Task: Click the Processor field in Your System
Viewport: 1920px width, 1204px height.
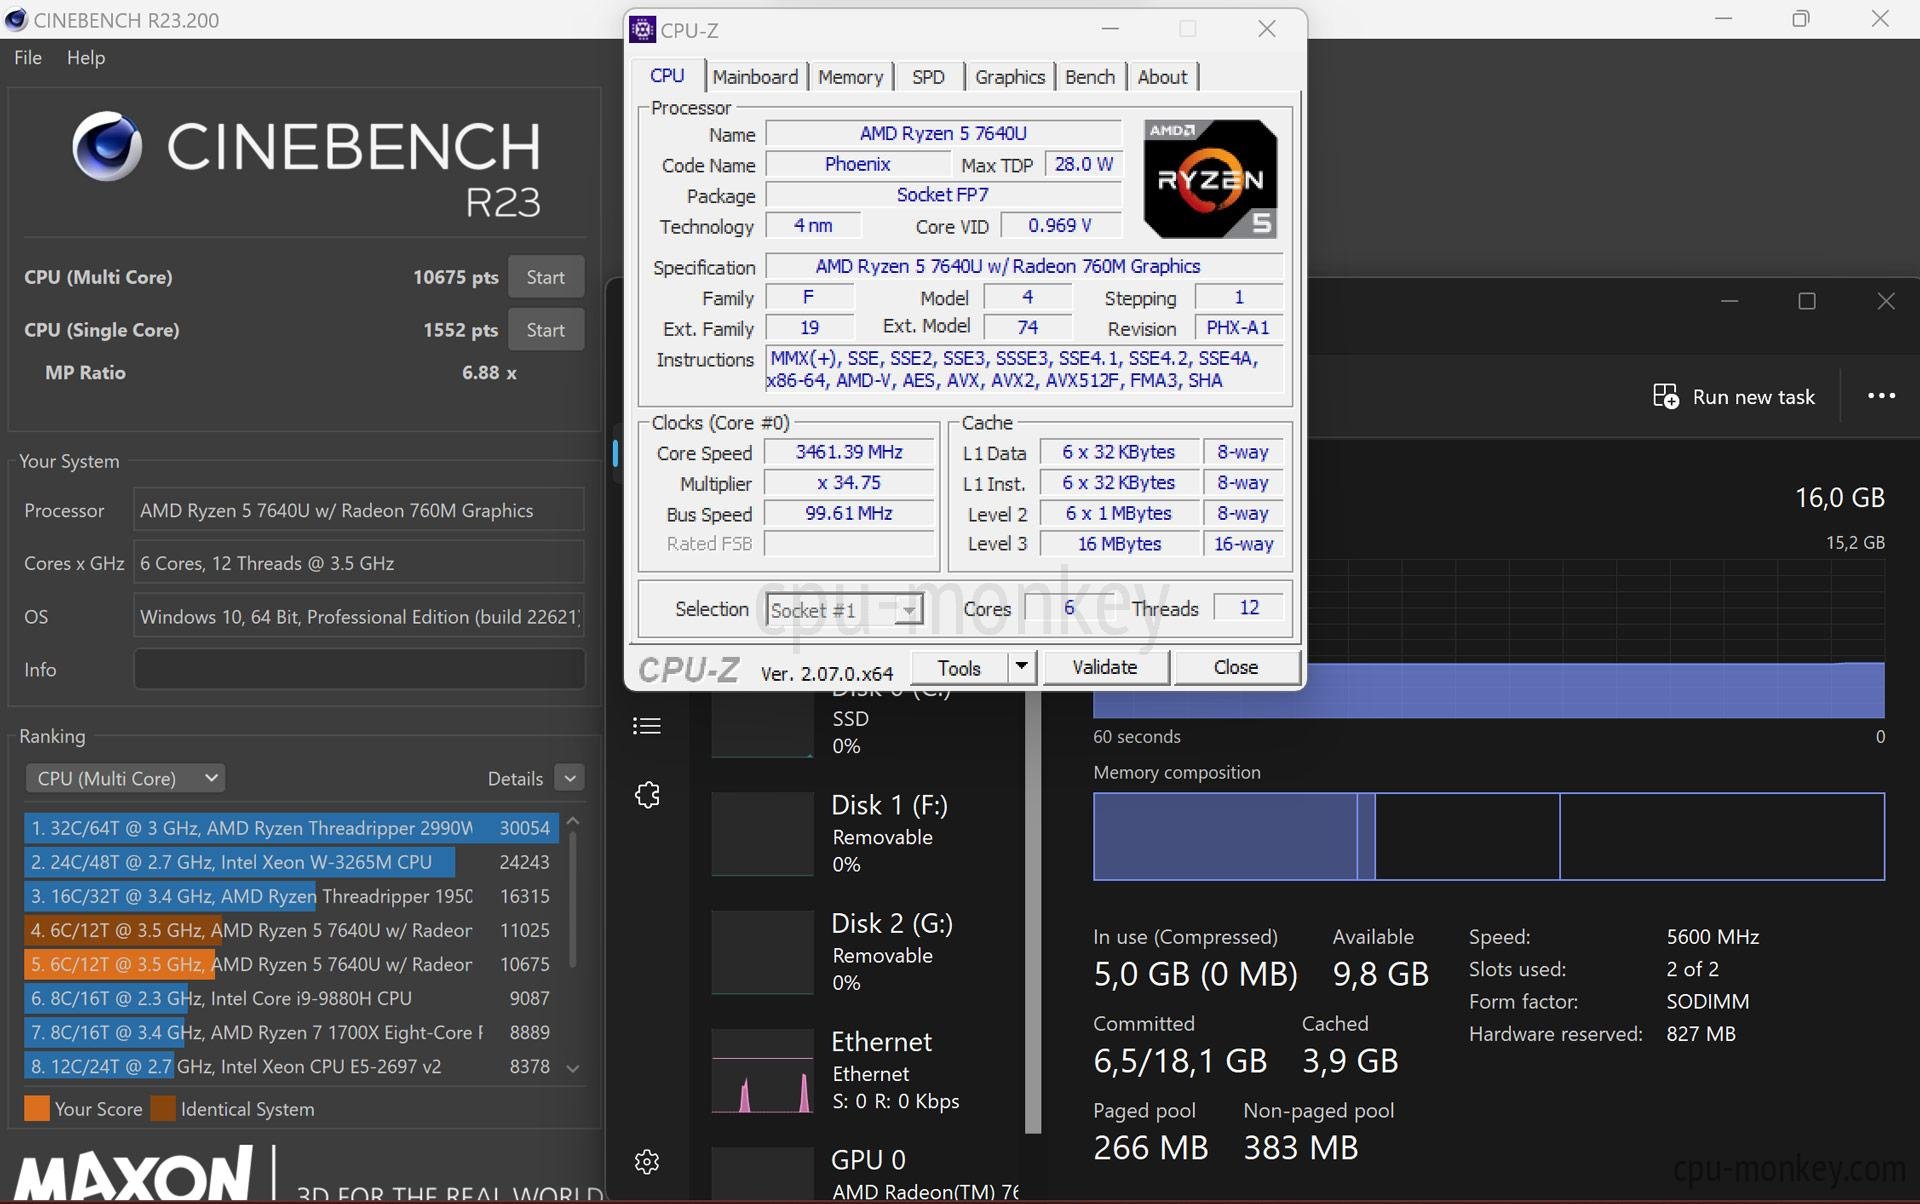Action: click(x=359, y=510)
